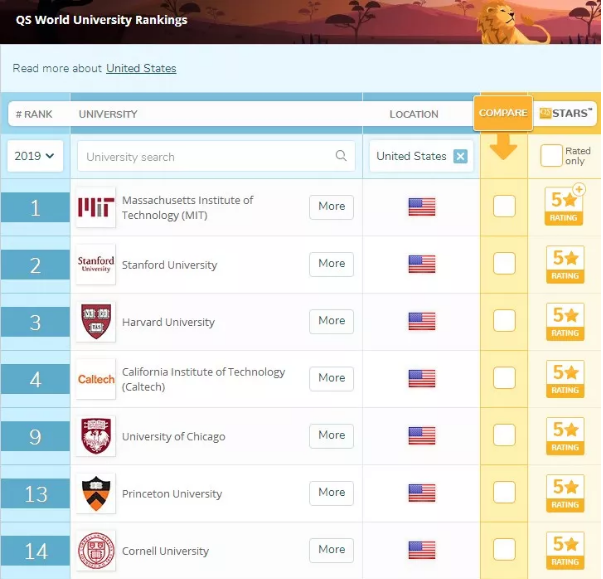The image size is (603, 579).
Task: Click rank number 9
Action: pyautogui.click(x=35, y=437)
